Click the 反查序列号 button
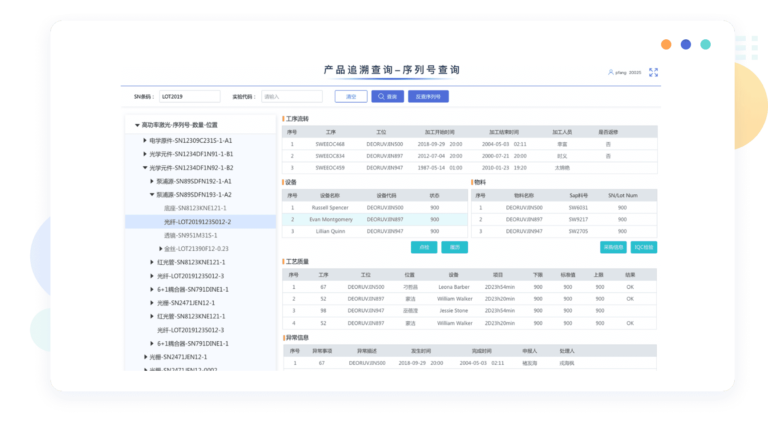This screenshot has height=422, width=768. click(428, 96)
